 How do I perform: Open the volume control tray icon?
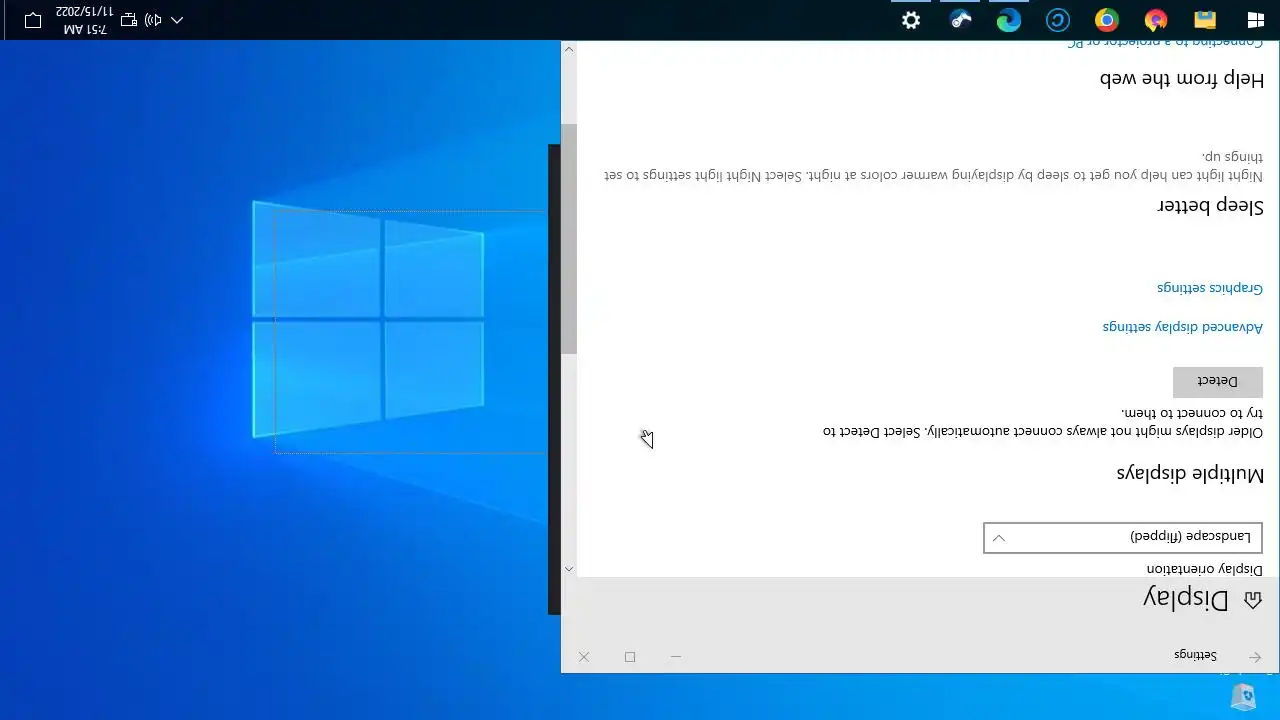click(153, 20)
